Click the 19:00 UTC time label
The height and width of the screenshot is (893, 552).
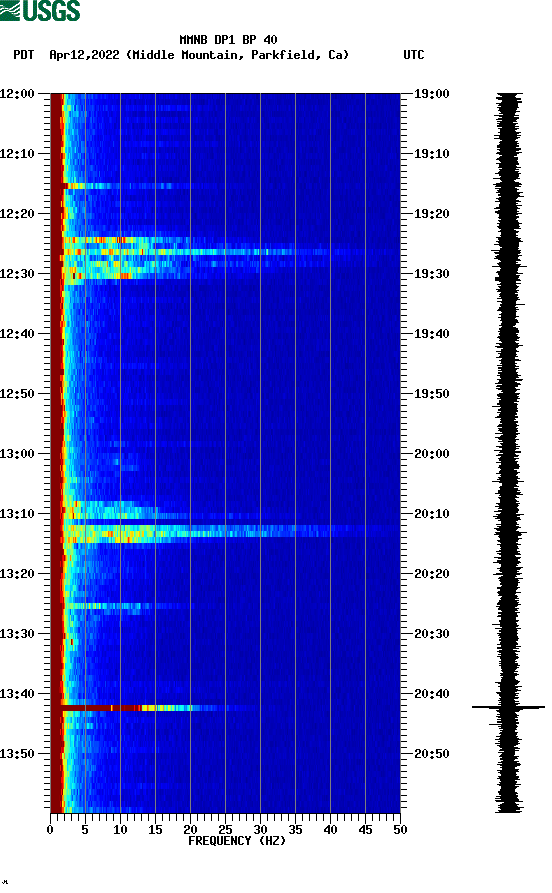[x=432, y=94]
